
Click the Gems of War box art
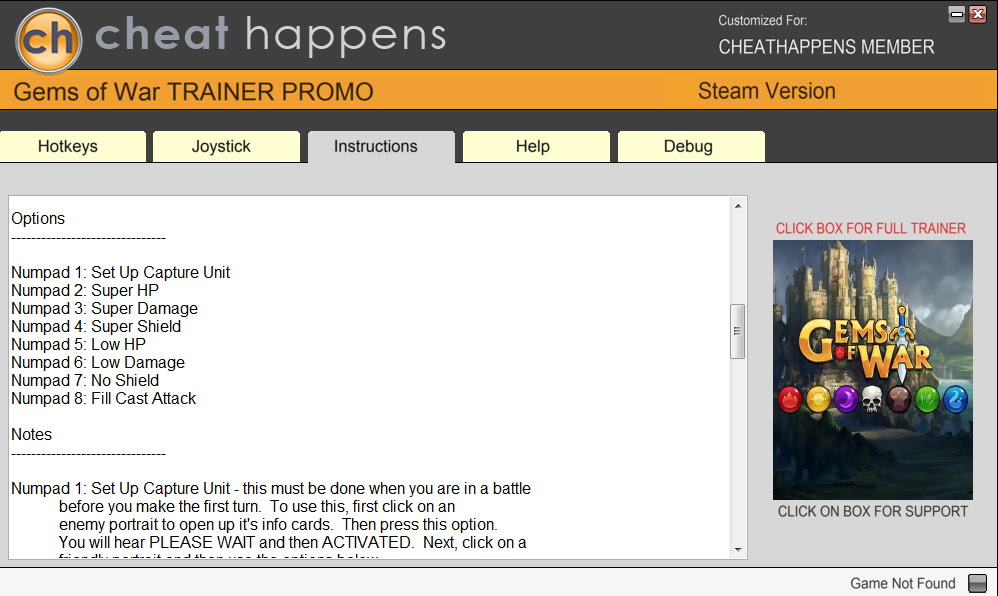click(x=873, y=370)
